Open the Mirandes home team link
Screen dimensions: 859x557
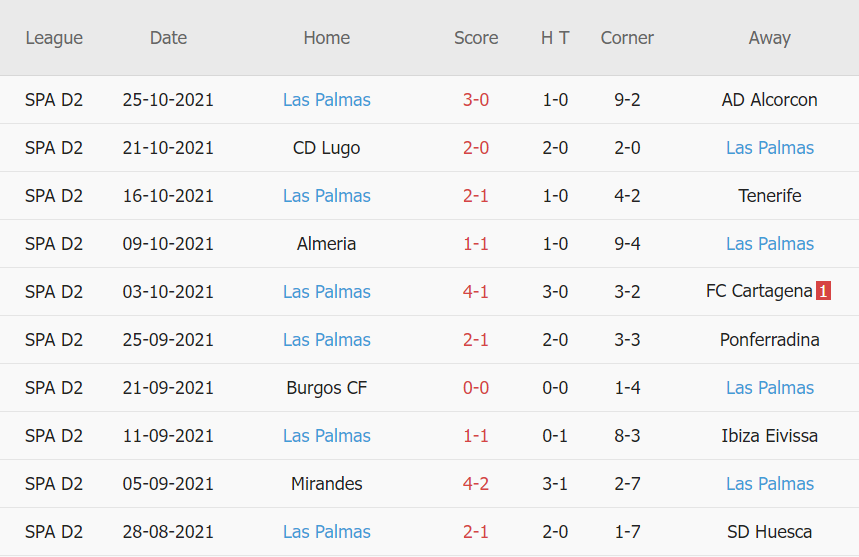coord(326,484)
